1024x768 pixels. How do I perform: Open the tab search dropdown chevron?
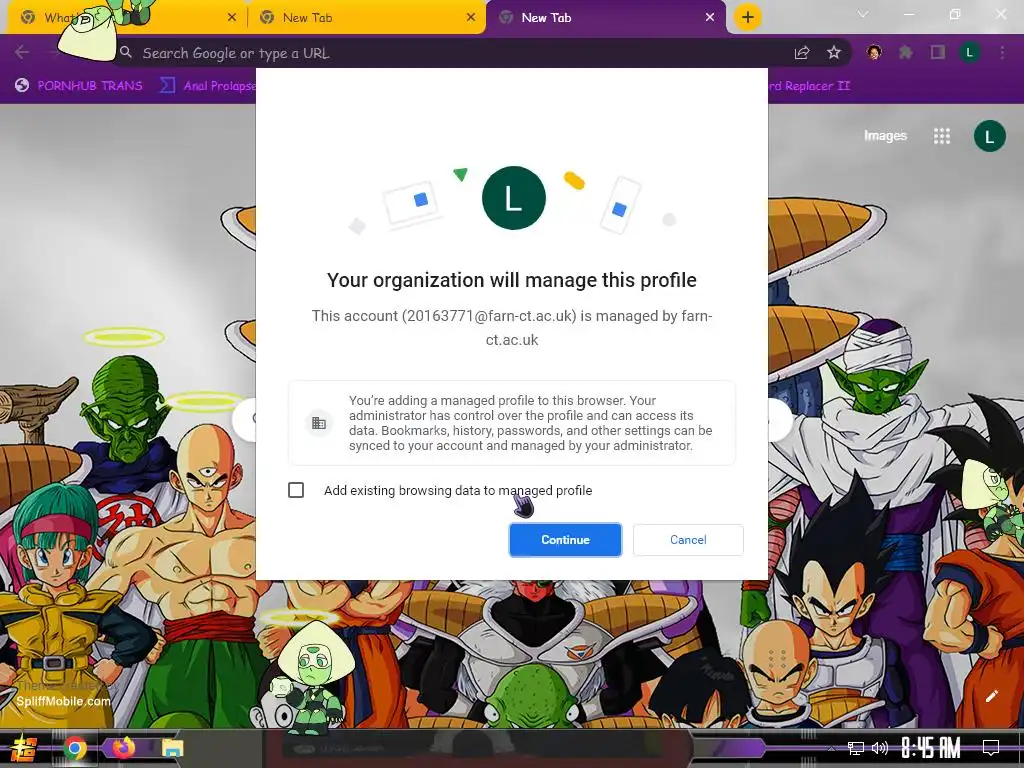(863, 14)
